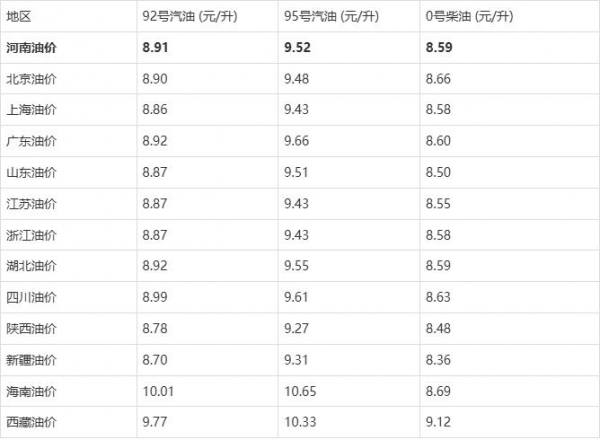
Task: Select the 北京油价 row label
Action: click(x=31, y=78)
